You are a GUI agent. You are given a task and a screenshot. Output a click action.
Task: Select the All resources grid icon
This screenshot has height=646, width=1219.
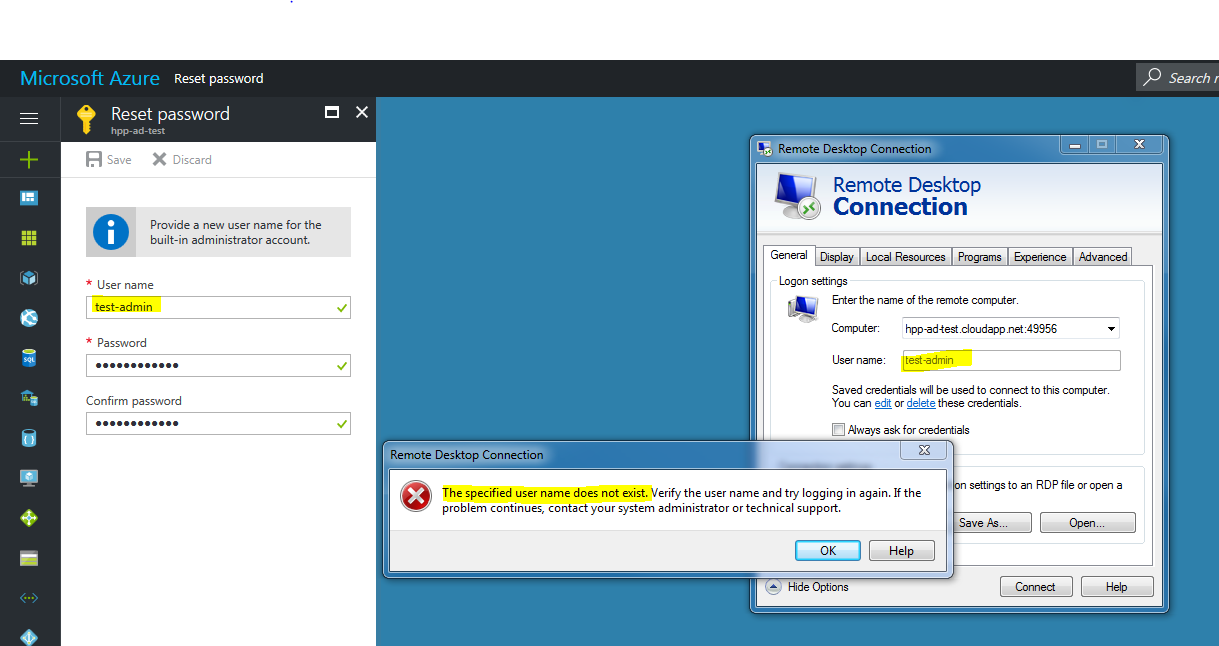tap(29, 238)
